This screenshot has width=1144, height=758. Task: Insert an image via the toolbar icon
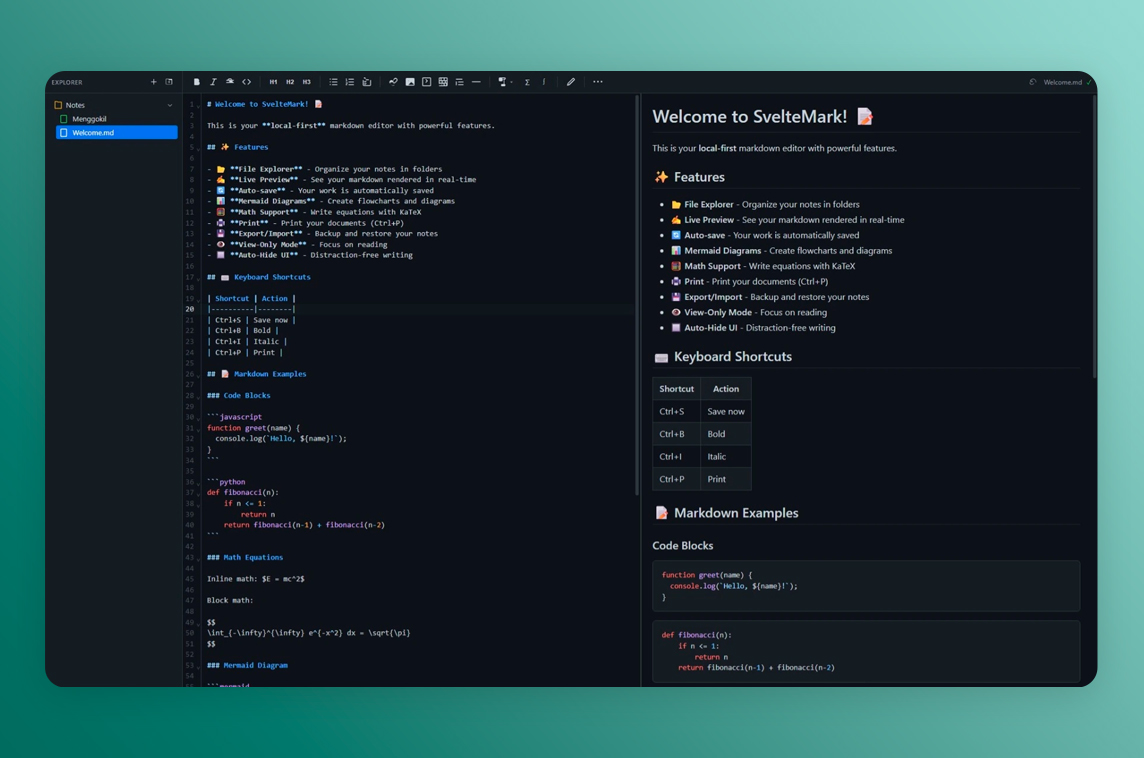pos(410,82)
